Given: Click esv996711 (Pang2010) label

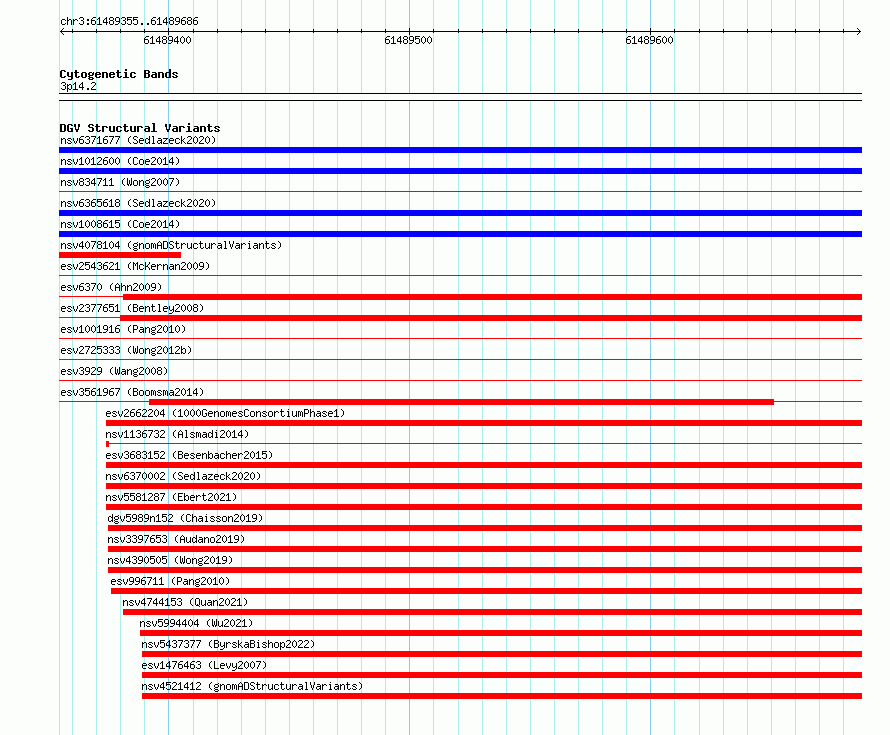Looking at the screenshot, I should pos(170,581).
